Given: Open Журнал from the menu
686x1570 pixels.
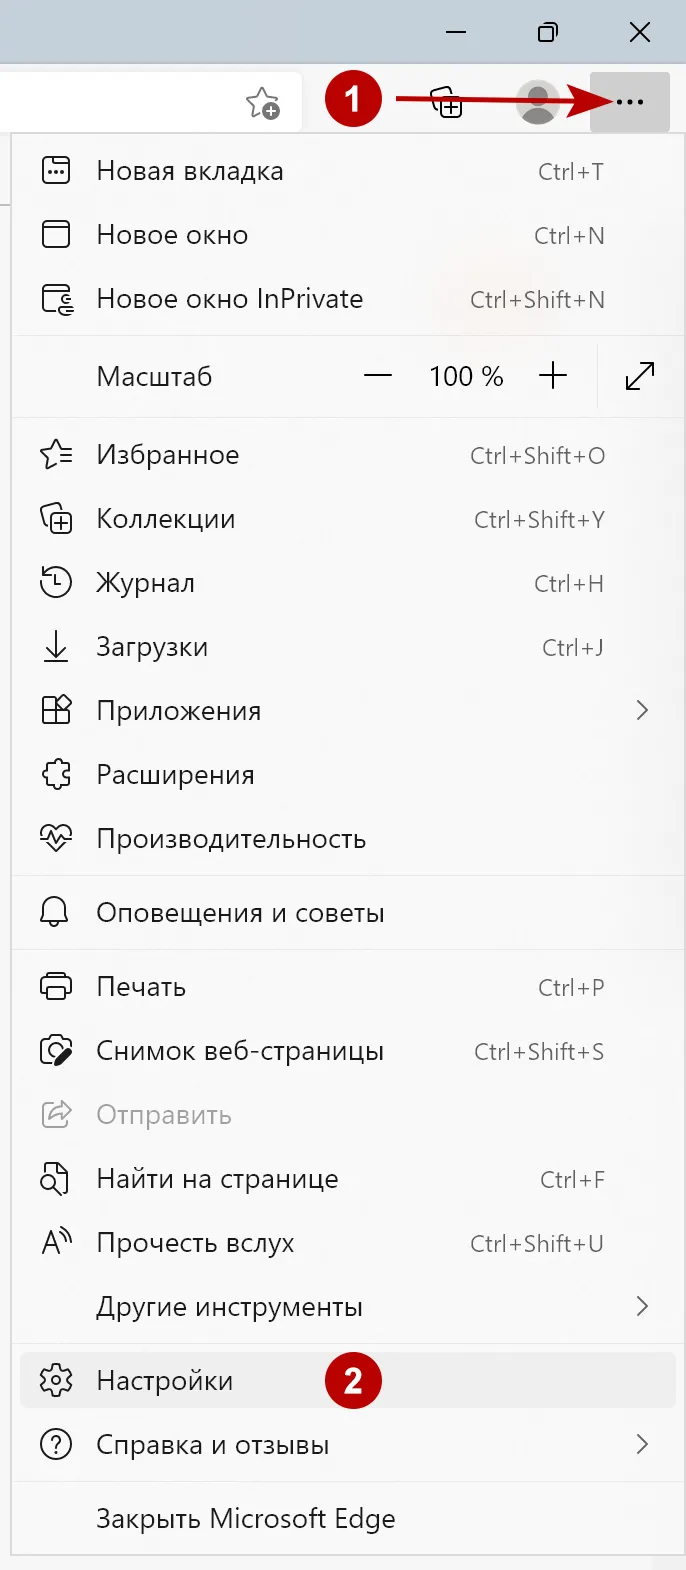Looking at the screenshot, I should pos(145,583).
